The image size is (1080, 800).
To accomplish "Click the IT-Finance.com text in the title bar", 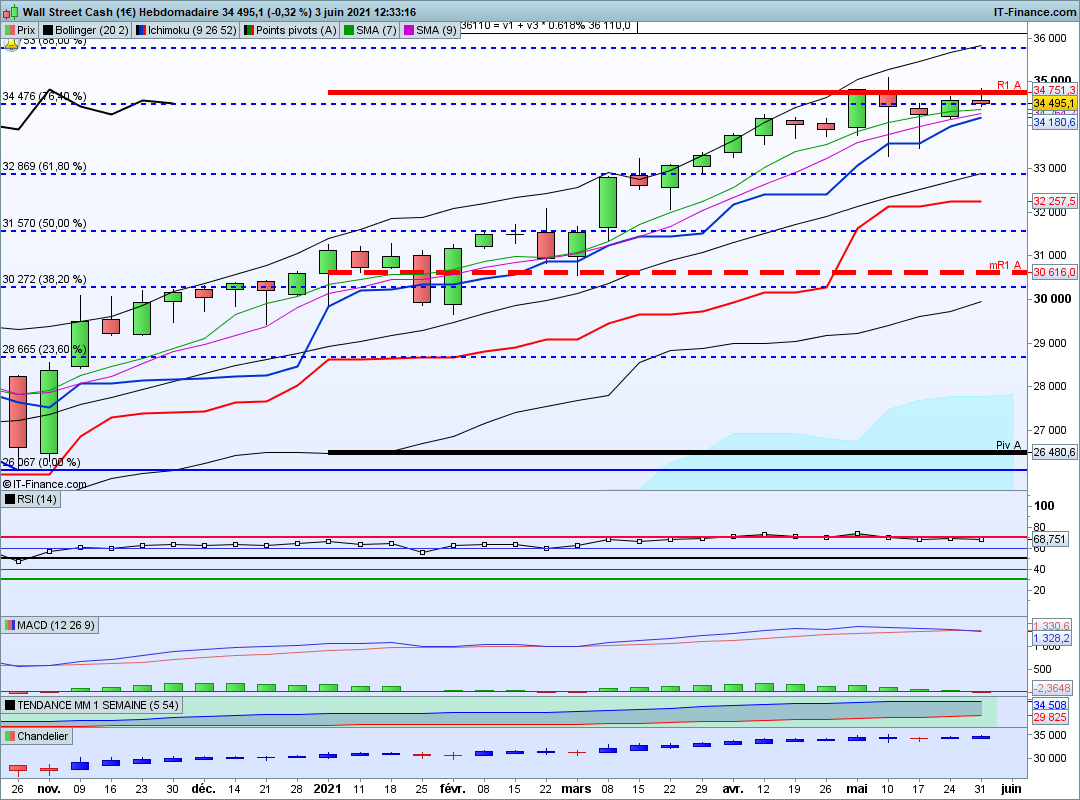I will [x=1034, y=12].
